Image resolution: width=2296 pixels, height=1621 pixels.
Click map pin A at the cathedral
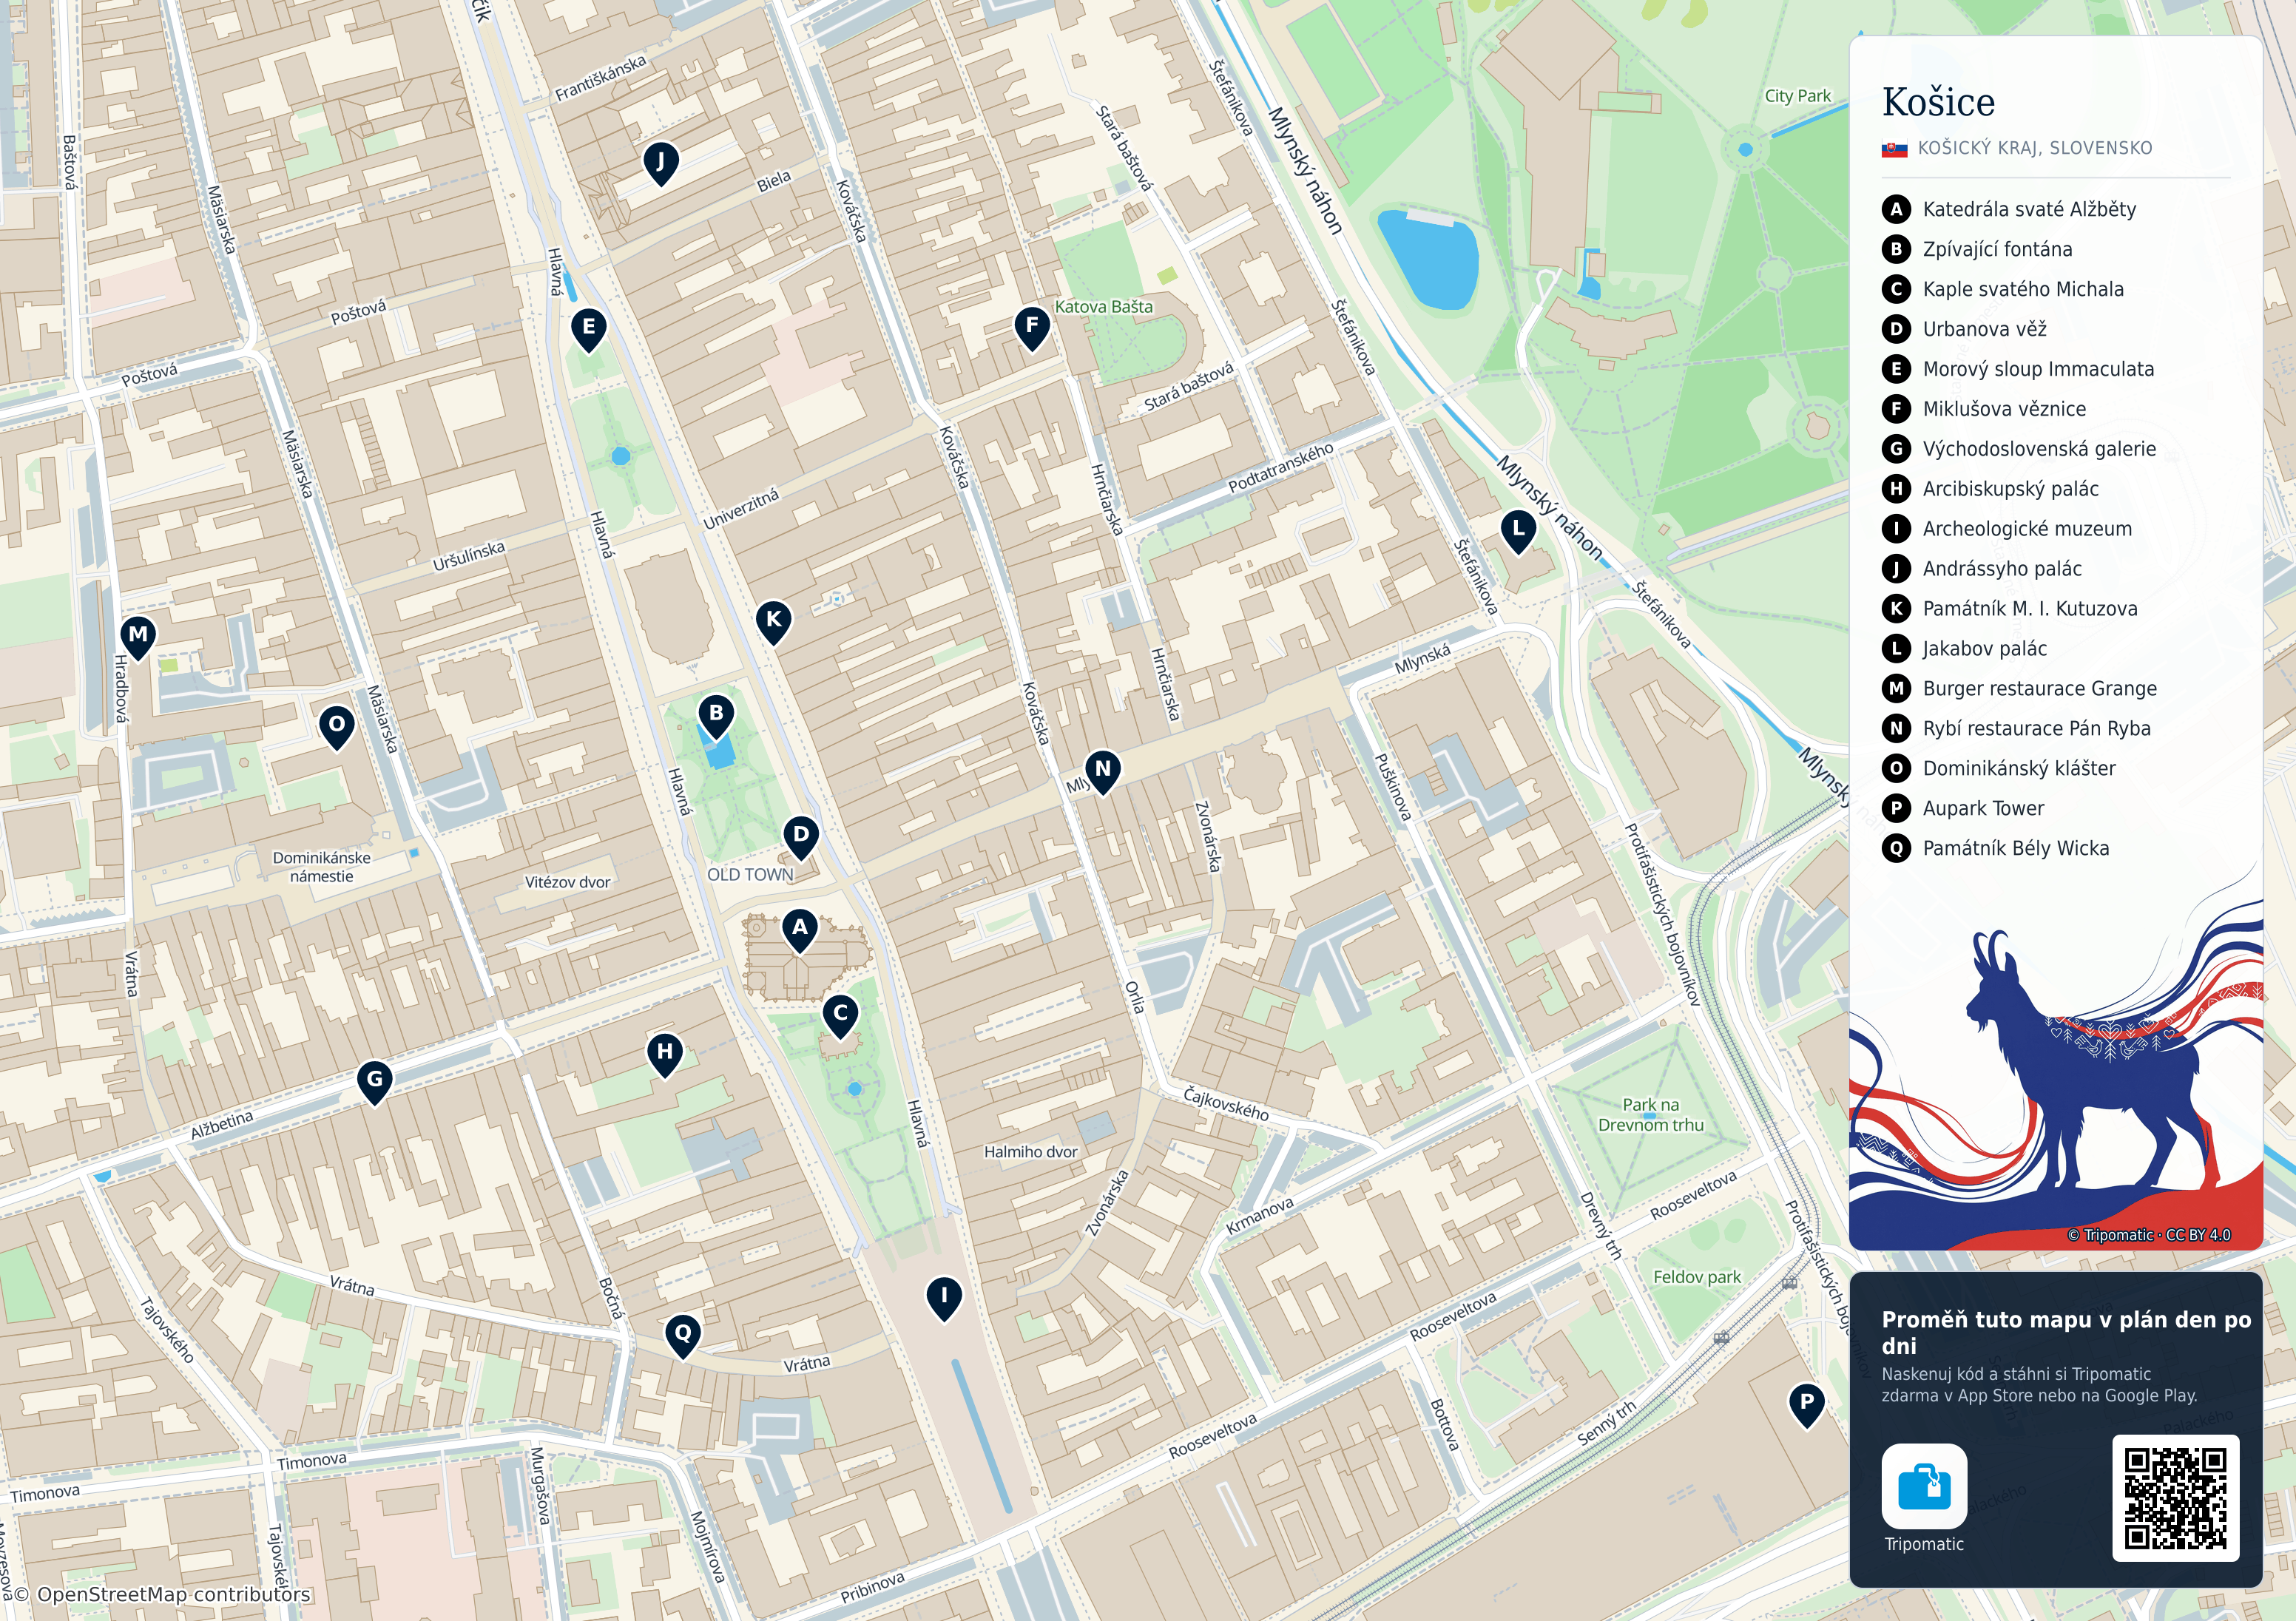pos(799,930)
